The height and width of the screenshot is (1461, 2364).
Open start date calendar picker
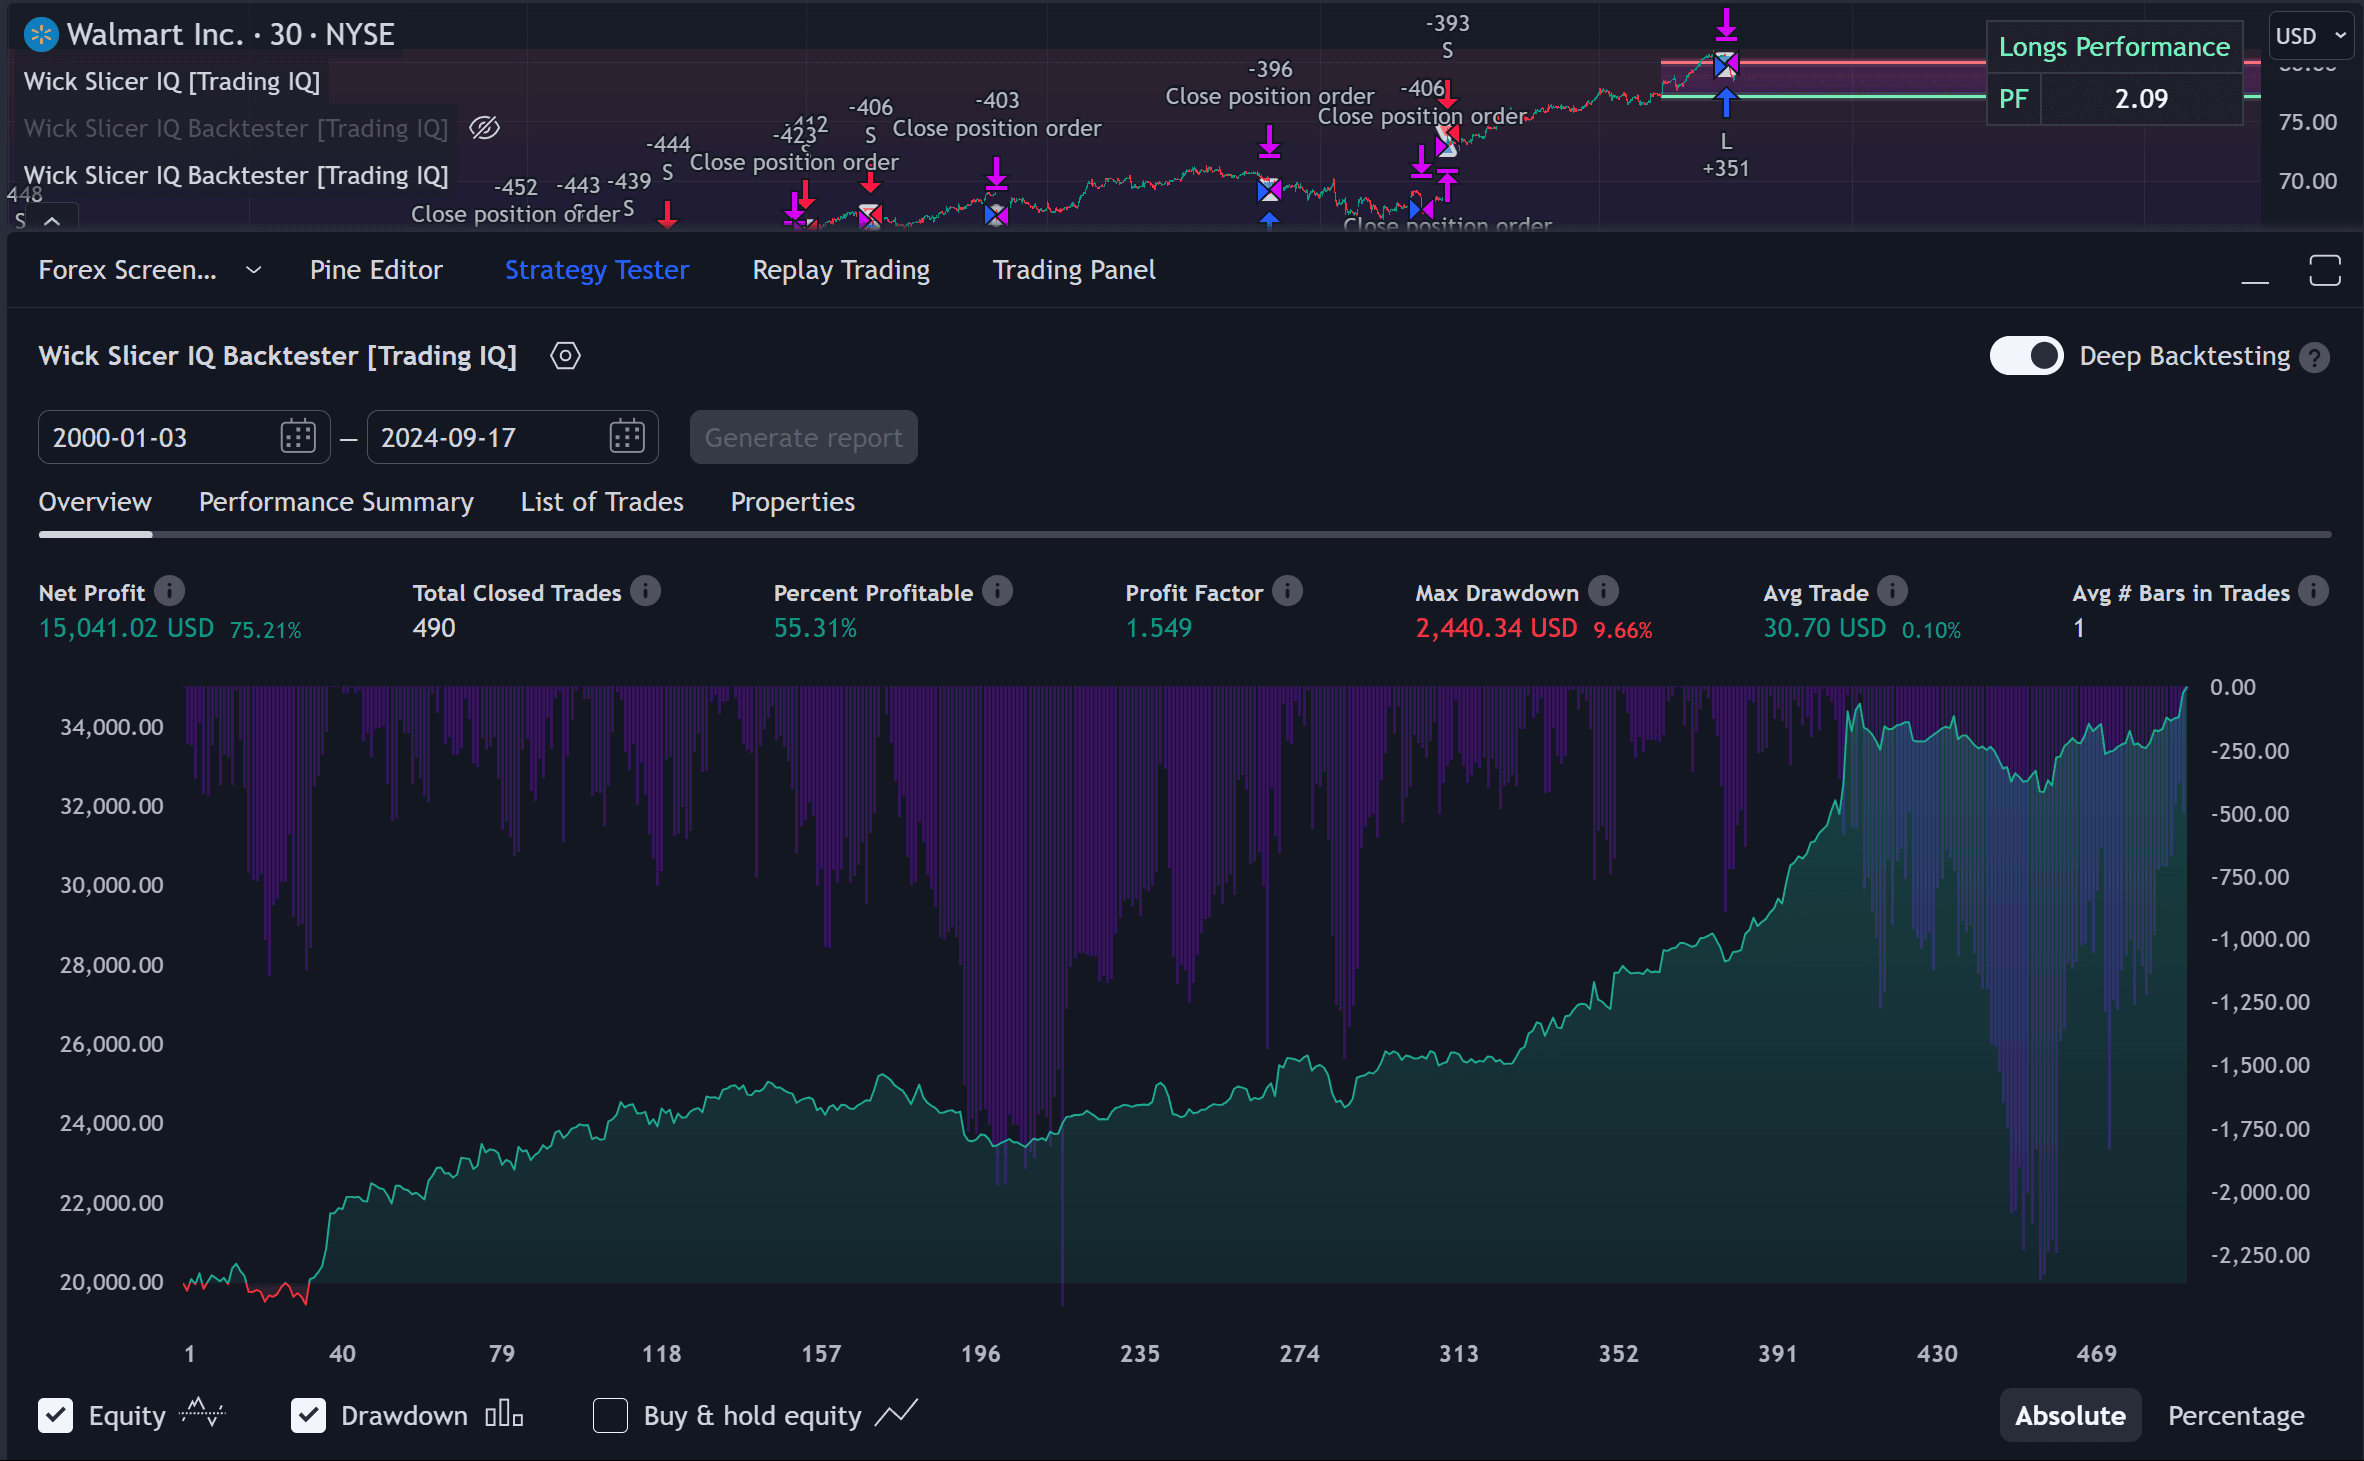pos(298,437)
